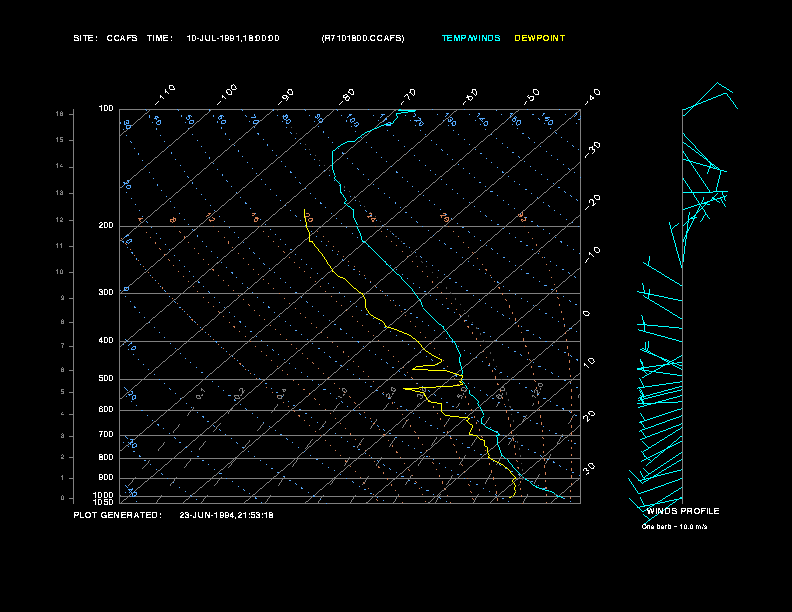The width and height of the screenshot is (792, 612).
Task: Click the left height scale label '13'
Action: (60, 193)
